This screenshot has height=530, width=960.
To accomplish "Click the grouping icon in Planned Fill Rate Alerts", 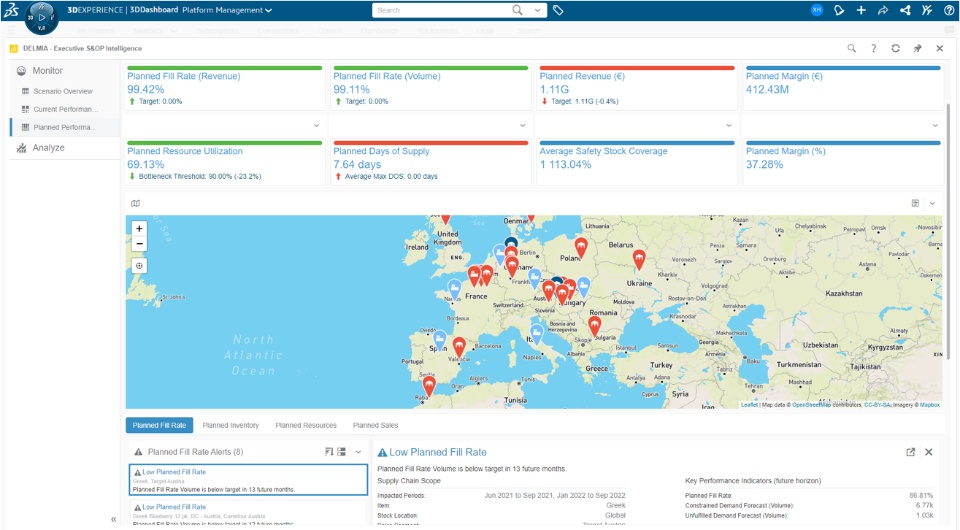I will 342,452.
